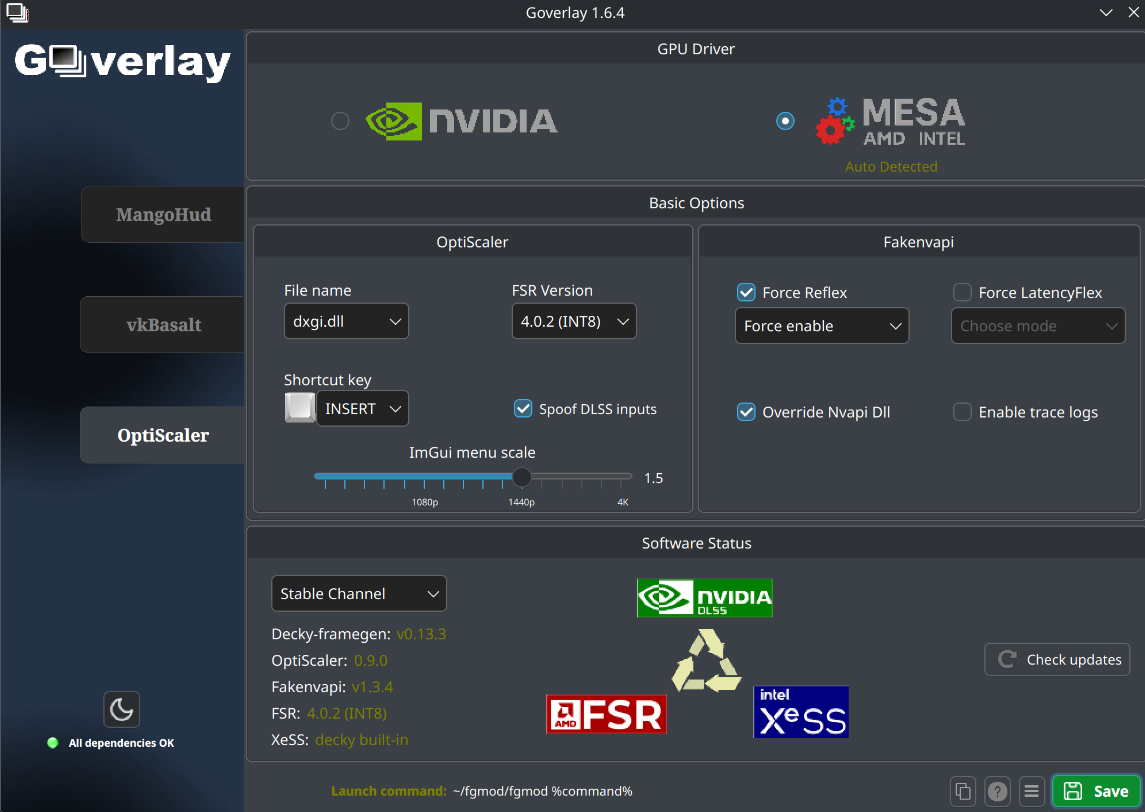The width and height of the screenshot is (1145, 812).
Task: Click FSR status 4.0.2 (INT8)
Action: pos(347,713)
